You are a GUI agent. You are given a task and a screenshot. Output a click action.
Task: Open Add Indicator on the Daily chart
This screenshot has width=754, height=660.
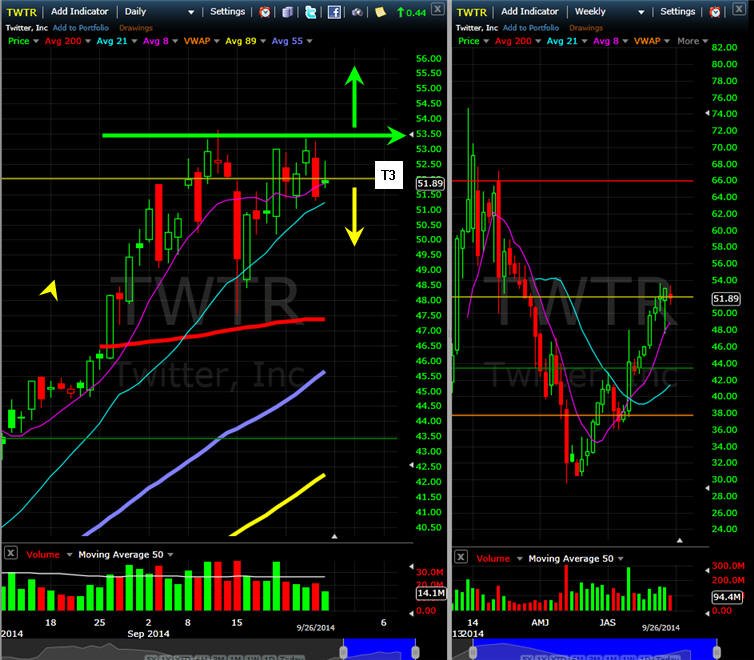point(79,12)
